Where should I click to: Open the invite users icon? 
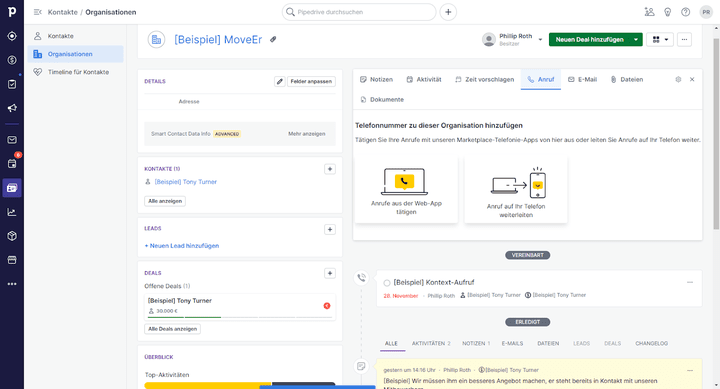click(649, 12)
